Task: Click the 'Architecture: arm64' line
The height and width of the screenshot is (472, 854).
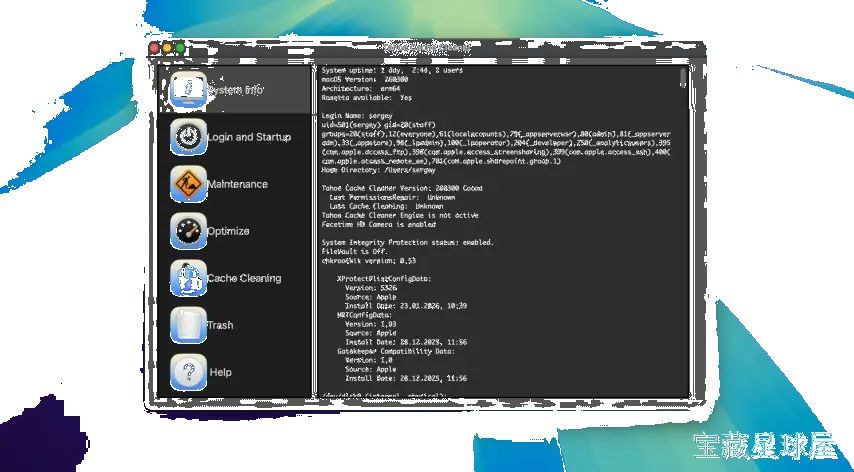Action: click(x=361, y=88)
